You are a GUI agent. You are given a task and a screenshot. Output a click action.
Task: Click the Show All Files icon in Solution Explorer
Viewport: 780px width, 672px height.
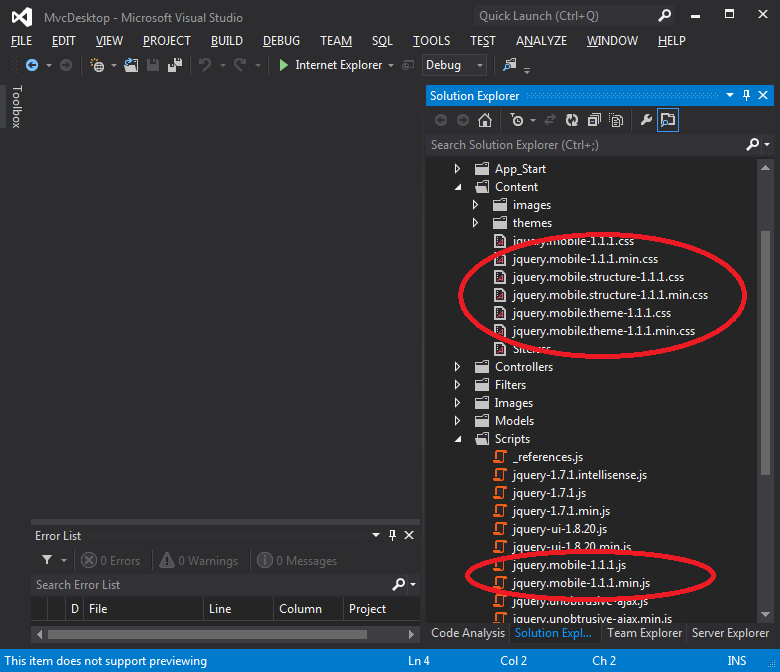(616, 120)
